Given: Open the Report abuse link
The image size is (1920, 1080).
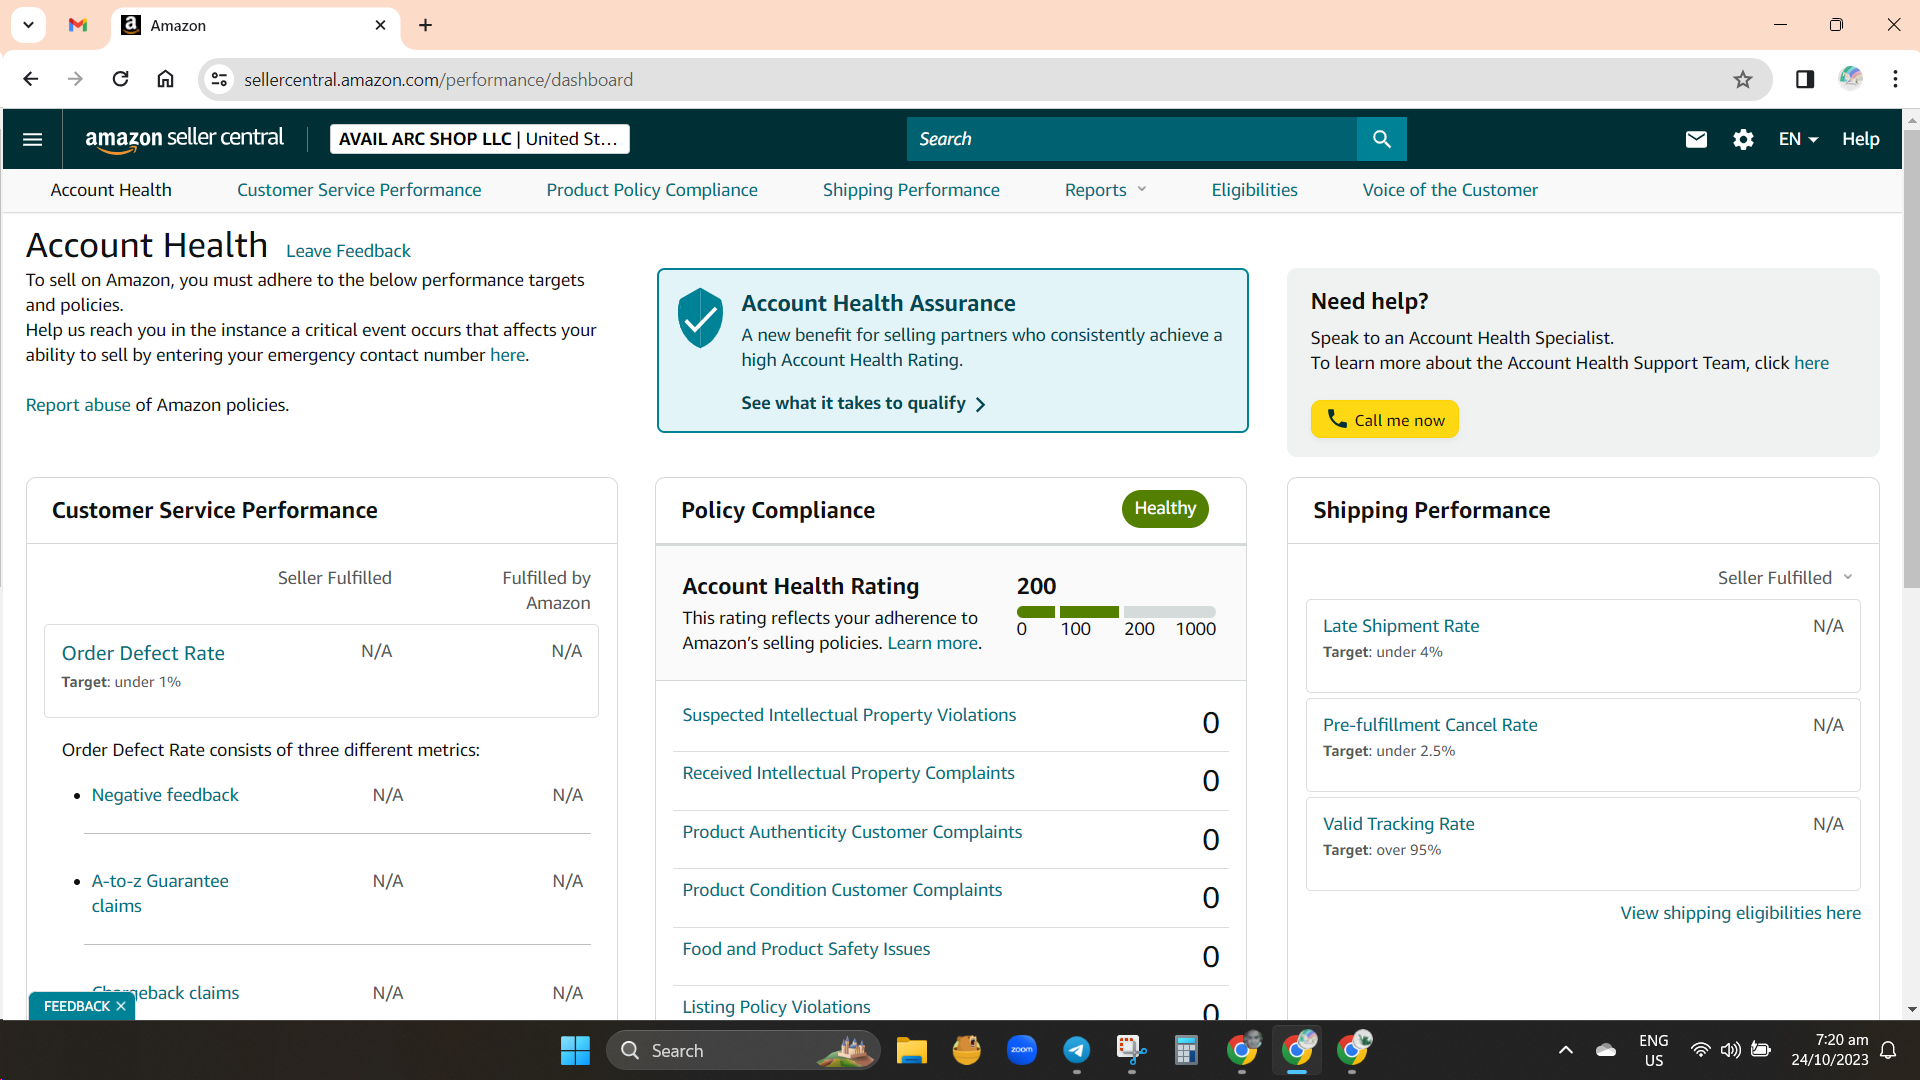Looking at the screenshot, I should (x=78, y=405).
